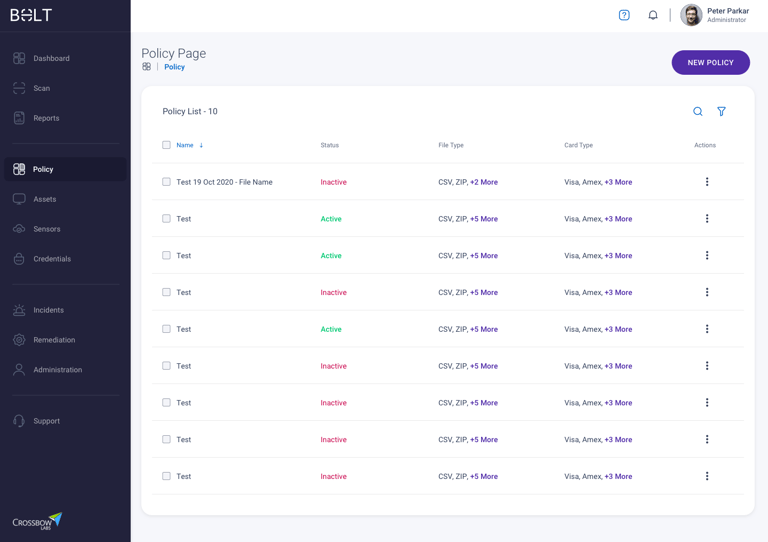
Task: Click the BOLT logo
Action: [x=31, y=15]
